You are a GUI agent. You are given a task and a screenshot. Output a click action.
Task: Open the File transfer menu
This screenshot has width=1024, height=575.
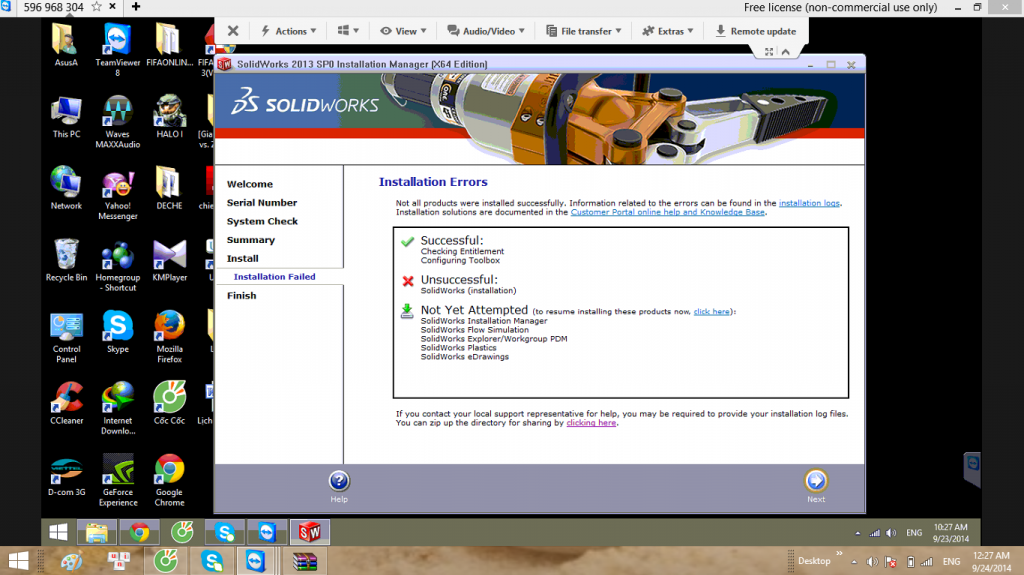[x=584, y=31]
